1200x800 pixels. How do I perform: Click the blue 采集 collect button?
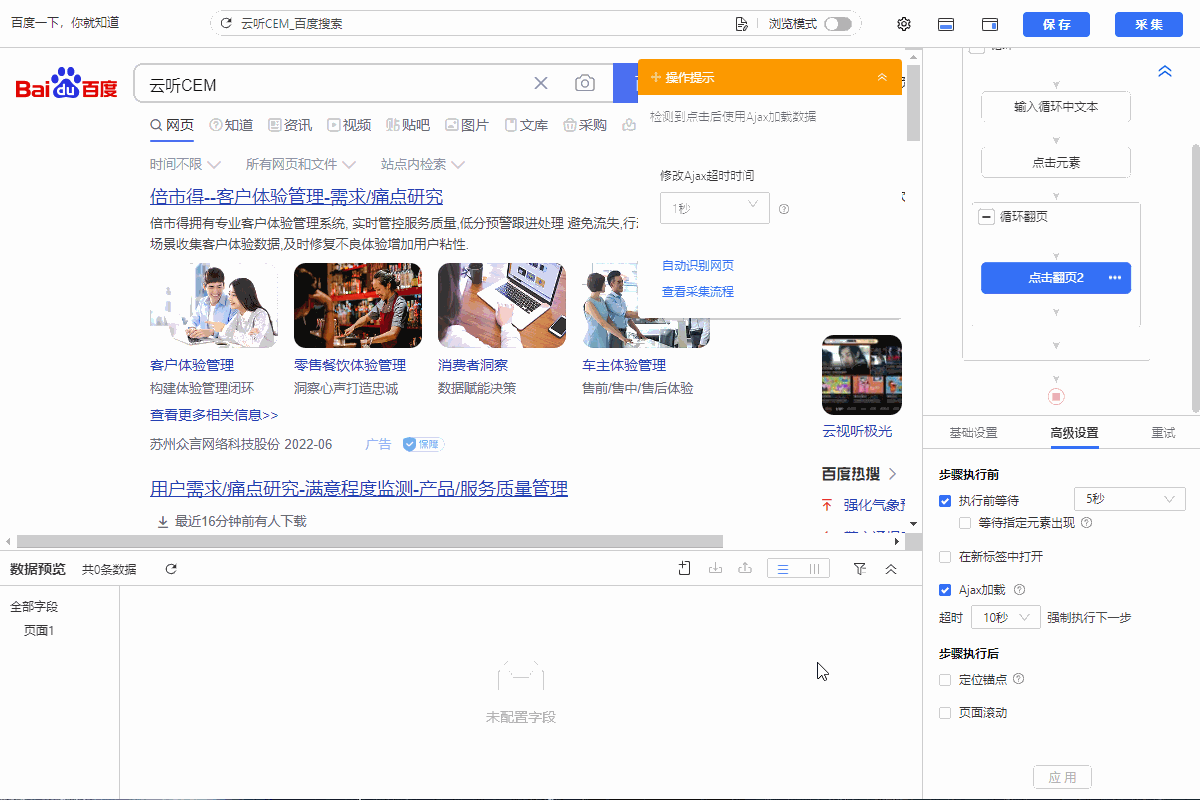coord(1149,25)
